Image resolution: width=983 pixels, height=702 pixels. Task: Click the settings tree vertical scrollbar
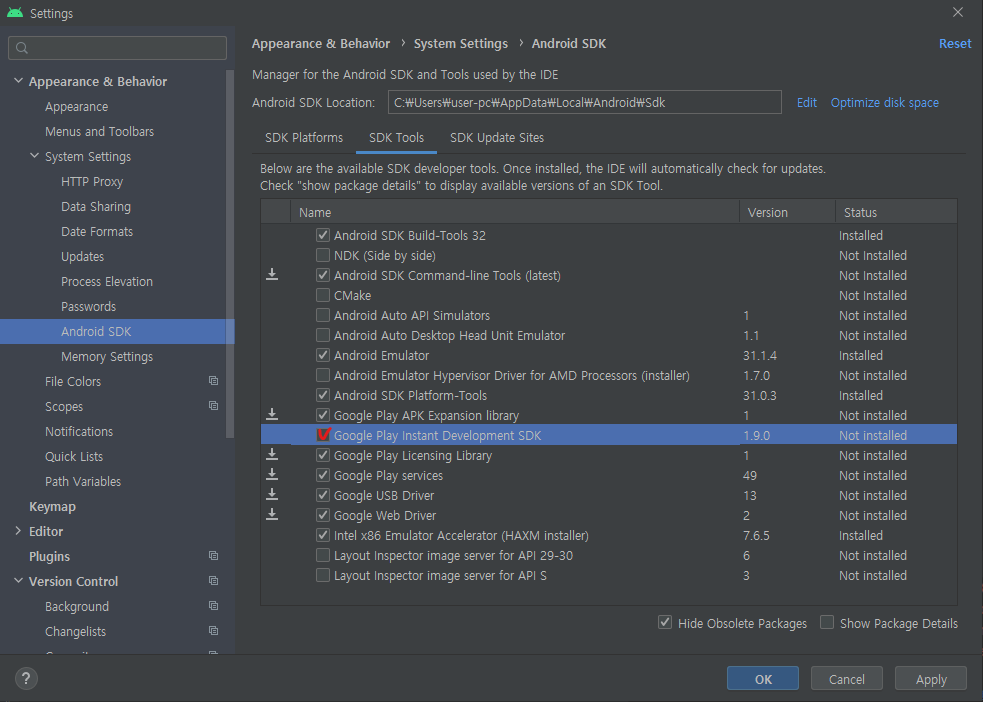coord(230,254)
